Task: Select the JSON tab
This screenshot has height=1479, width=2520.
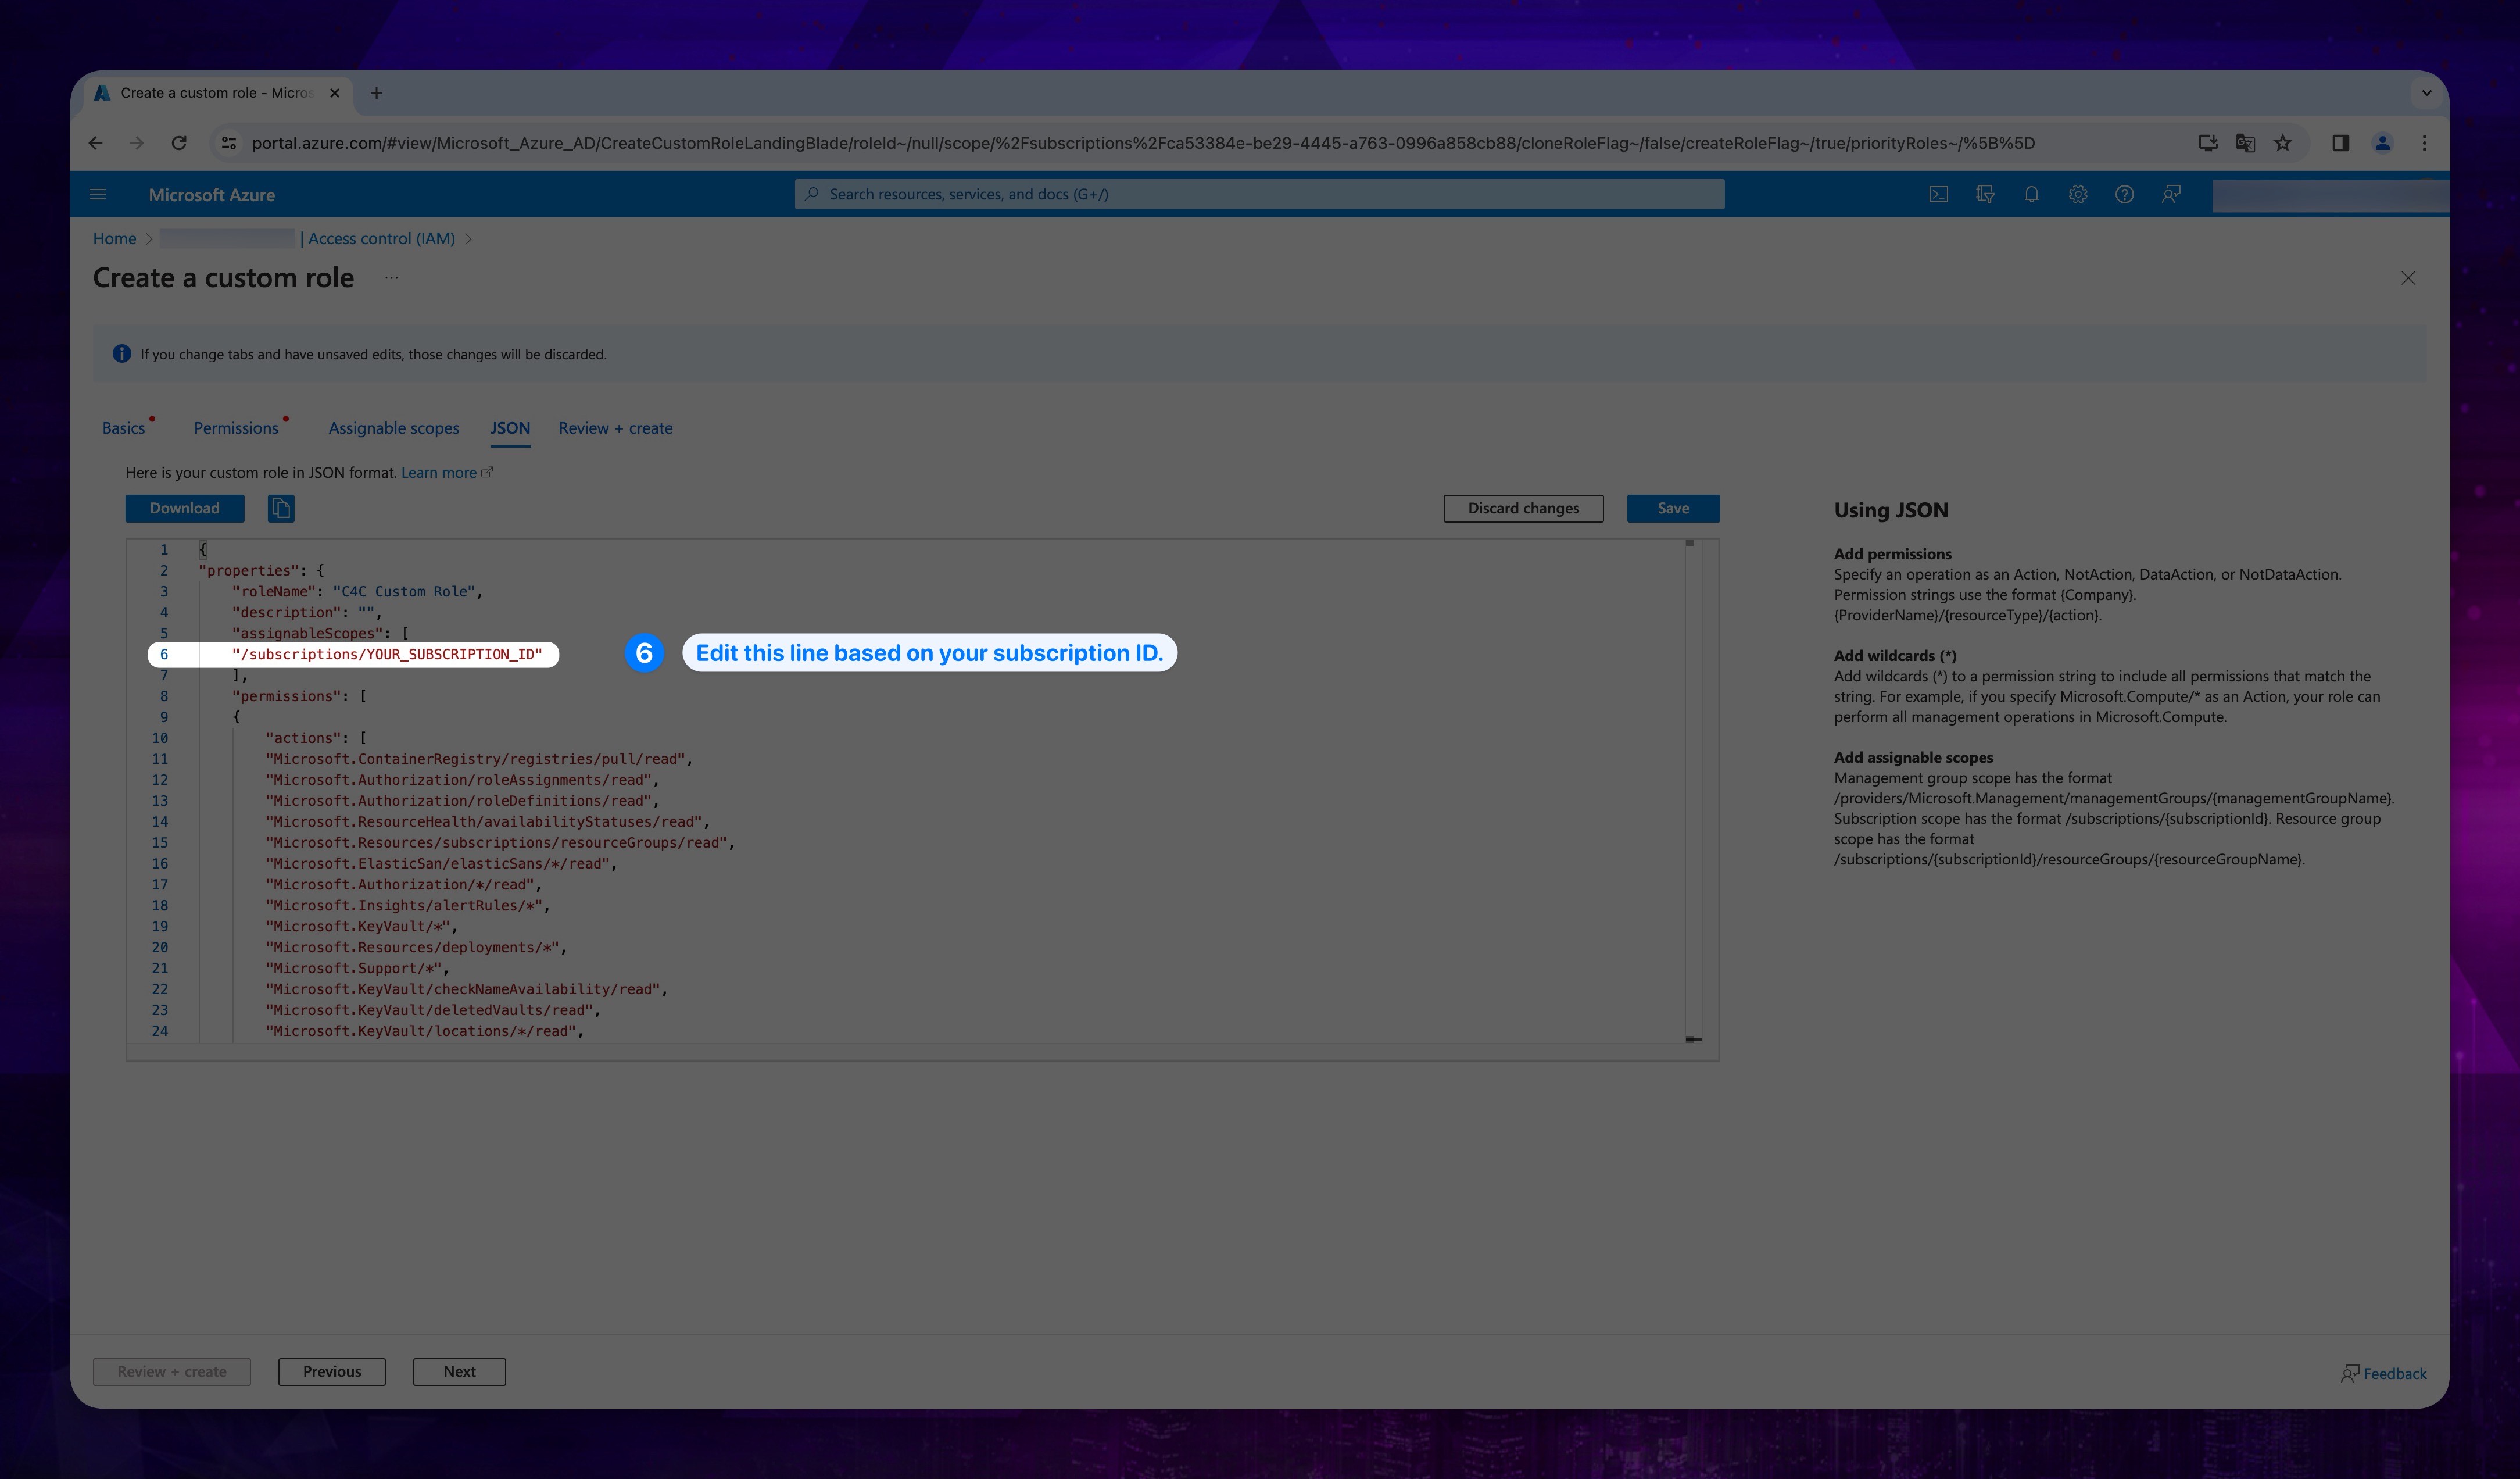Action: pyautogui.click(x=510, y=428)
